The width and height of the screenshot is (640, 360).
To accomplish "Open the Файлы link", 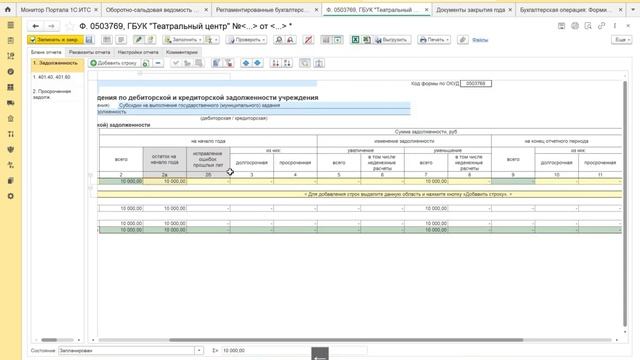I will click(x=480, y=40).
